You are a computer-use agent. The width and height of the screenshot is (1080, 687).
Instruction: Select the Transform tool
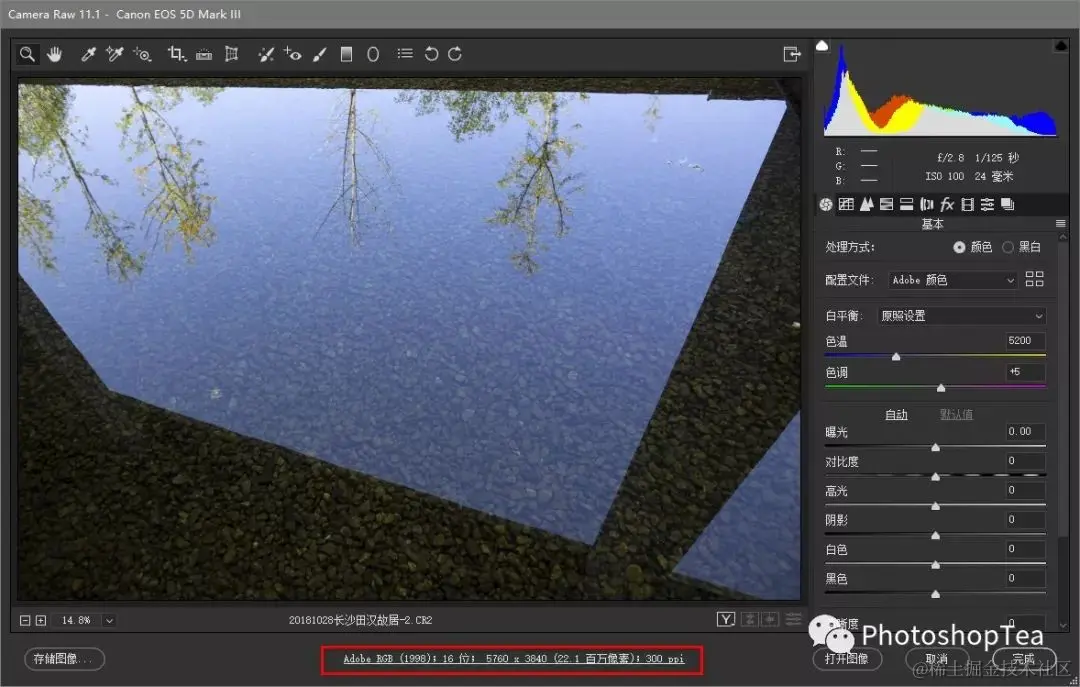pyautogui.click(x=231, y=54)
